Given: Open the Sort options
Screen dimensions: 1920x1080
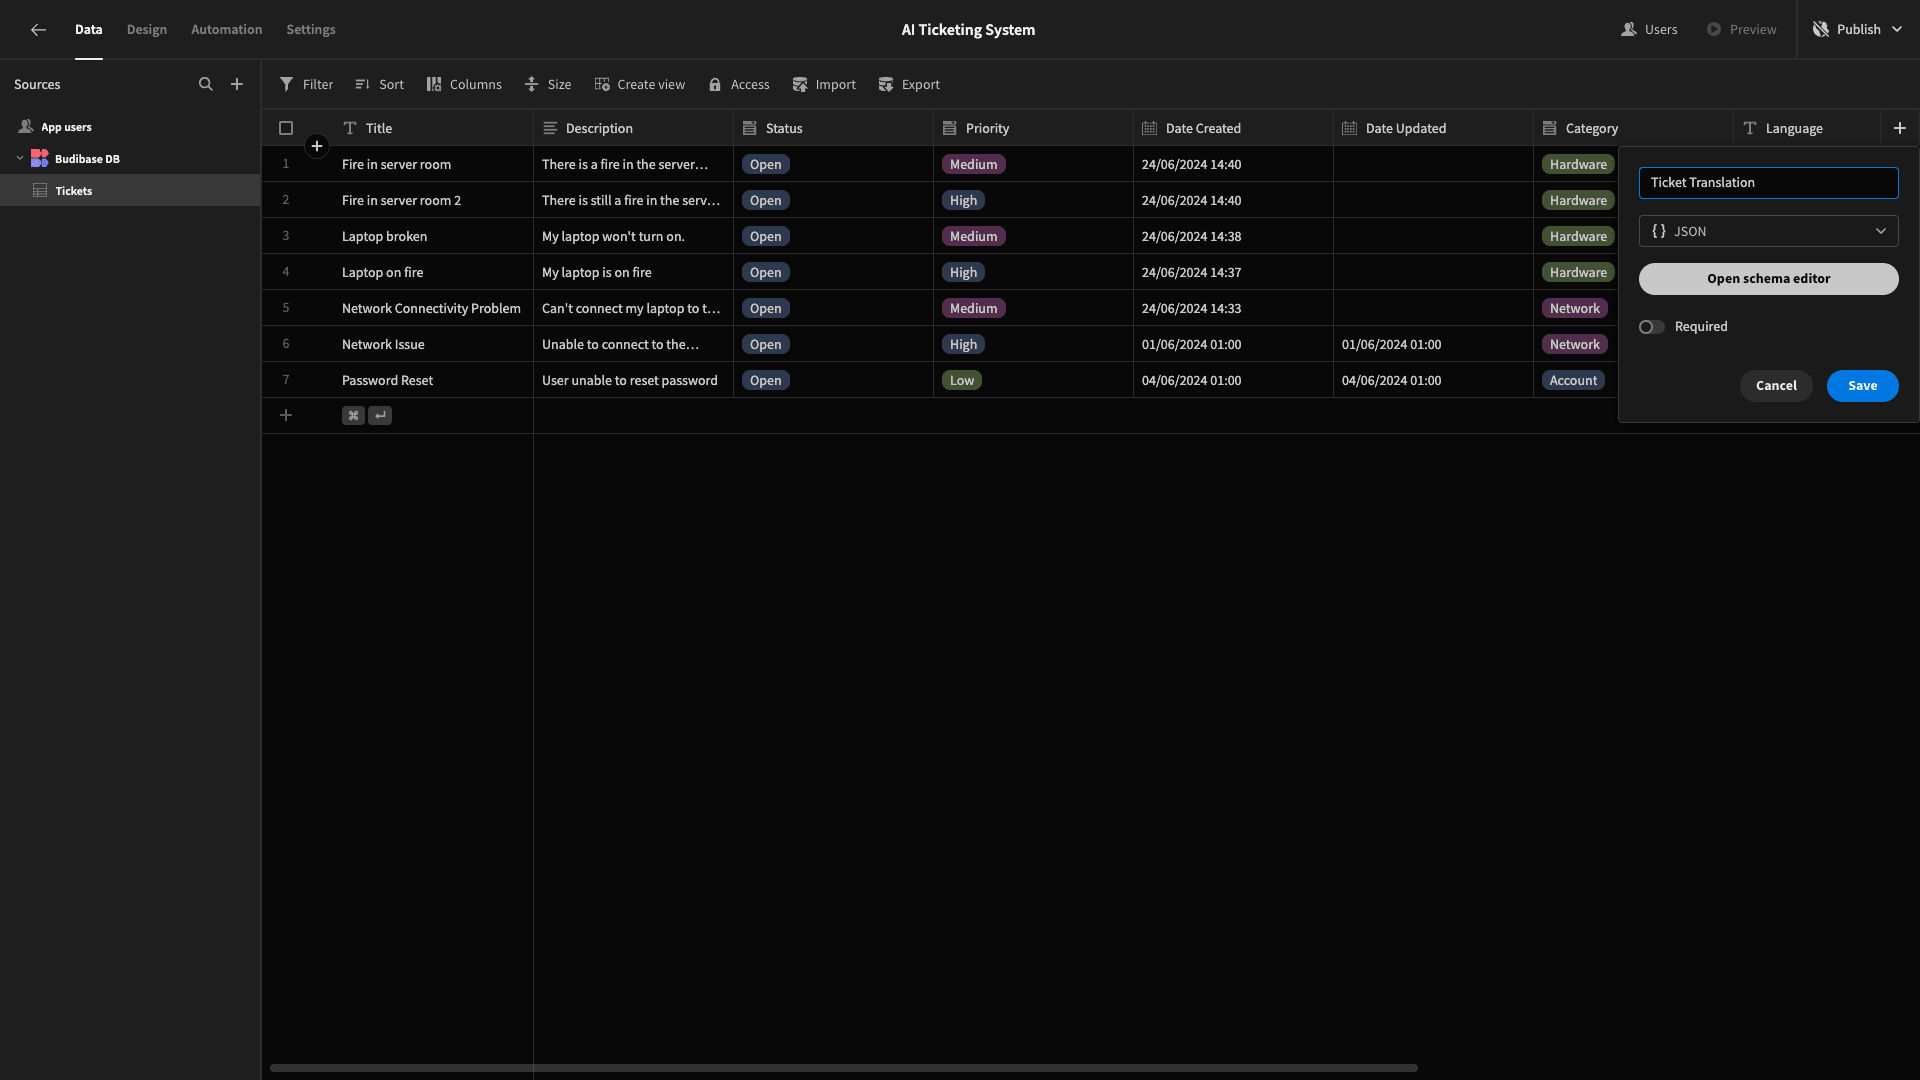Looking at the screenshot, I should click(x=379, y=85).
